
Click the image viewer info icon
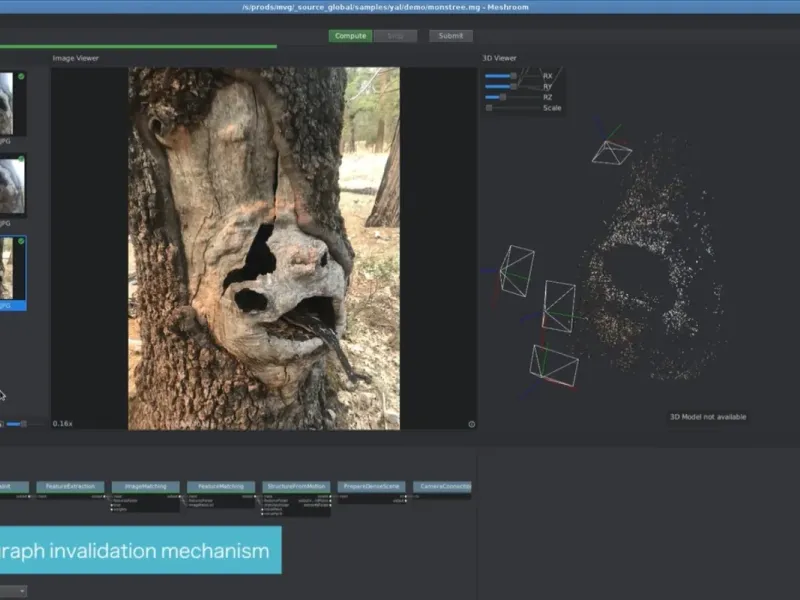click(471, 424)
